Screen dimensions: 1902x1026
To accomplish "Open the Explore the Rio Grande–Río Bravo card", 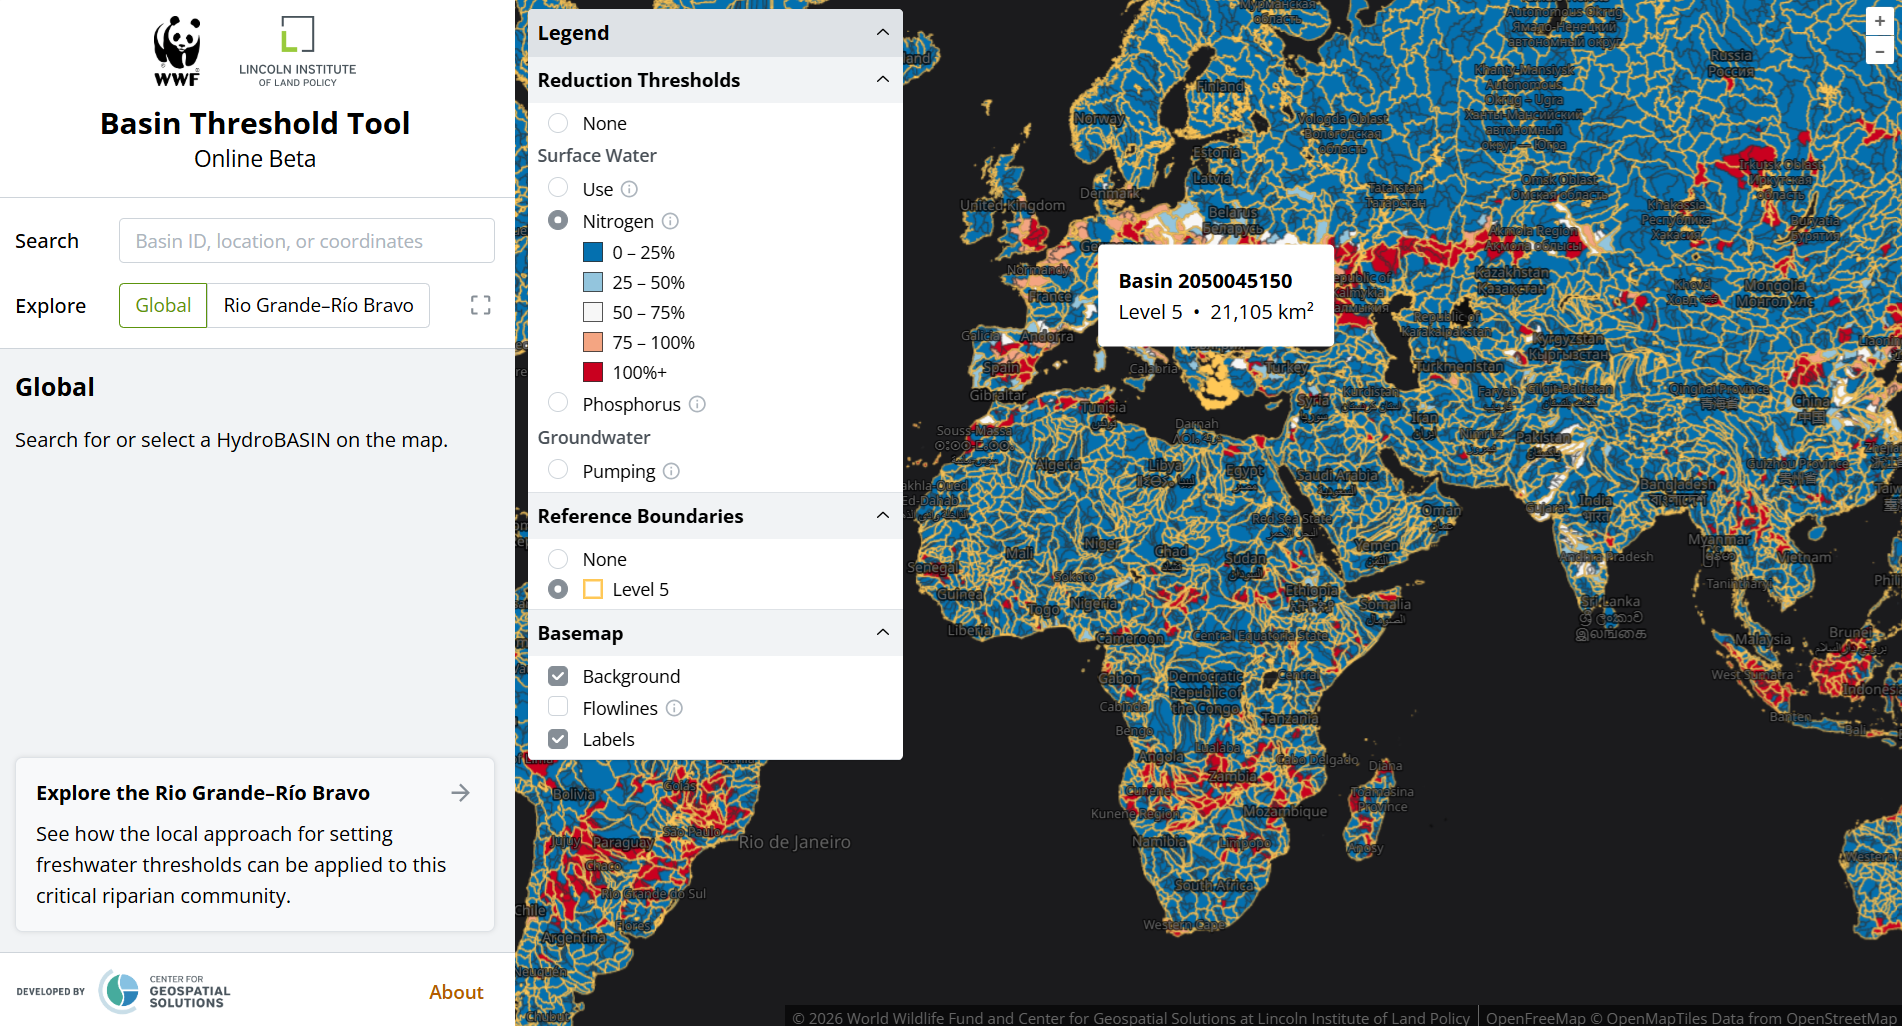I will pyautogui.click(x=255, y=844).
